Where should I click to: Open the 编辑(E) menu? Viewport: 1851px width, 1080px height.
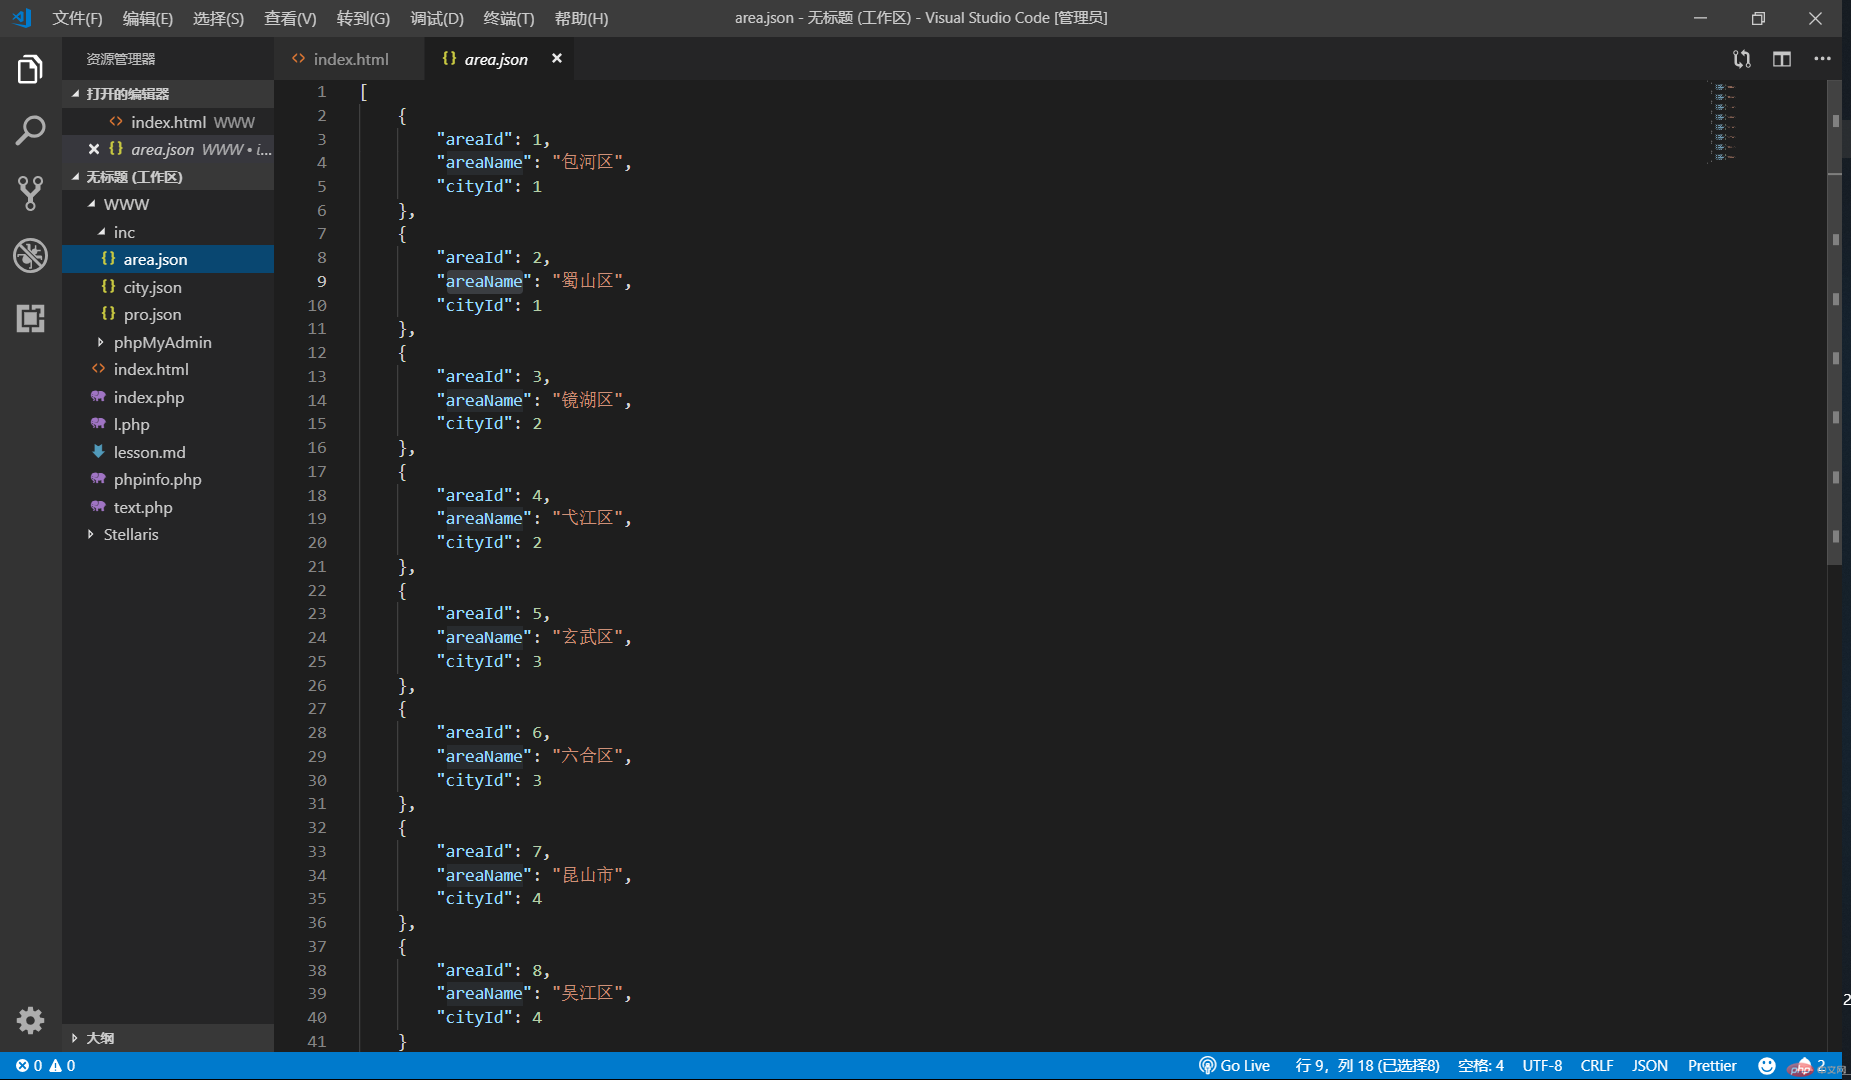(148, 18)
